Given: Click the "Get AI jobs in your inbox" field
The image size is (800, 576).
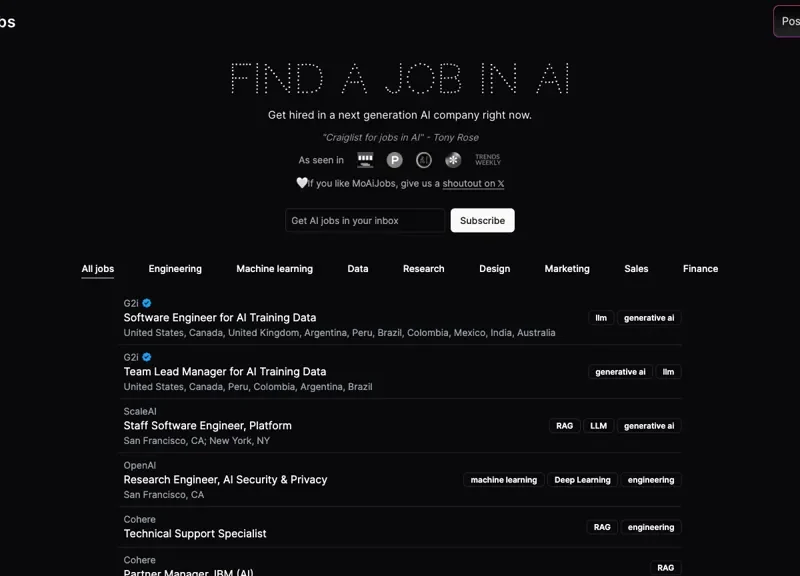Looking at the screenshot, I should click(365, 220).
